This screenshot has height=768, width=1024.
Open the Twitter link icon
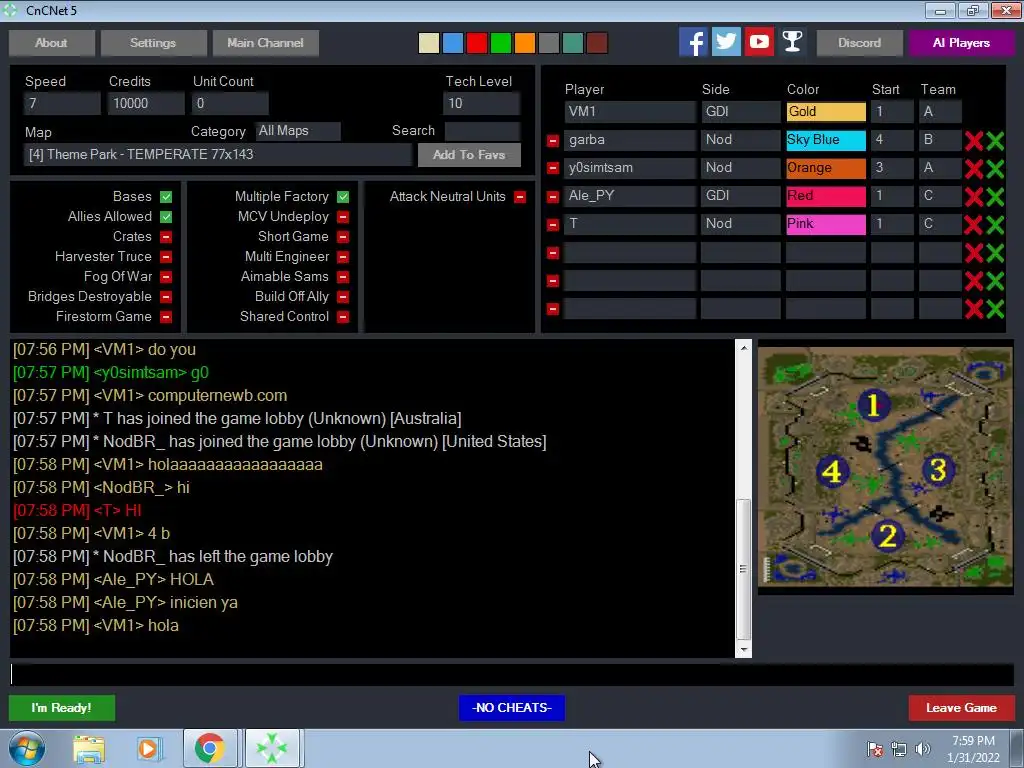click(x=726, y=42)
